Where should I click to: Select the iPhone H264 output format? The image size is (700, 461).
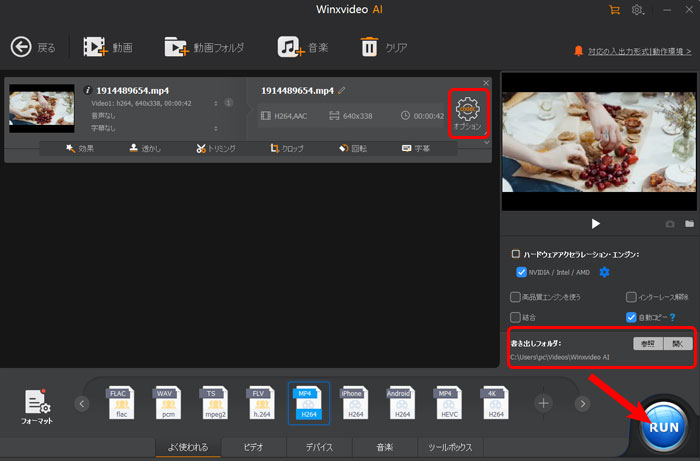point(355,403)
